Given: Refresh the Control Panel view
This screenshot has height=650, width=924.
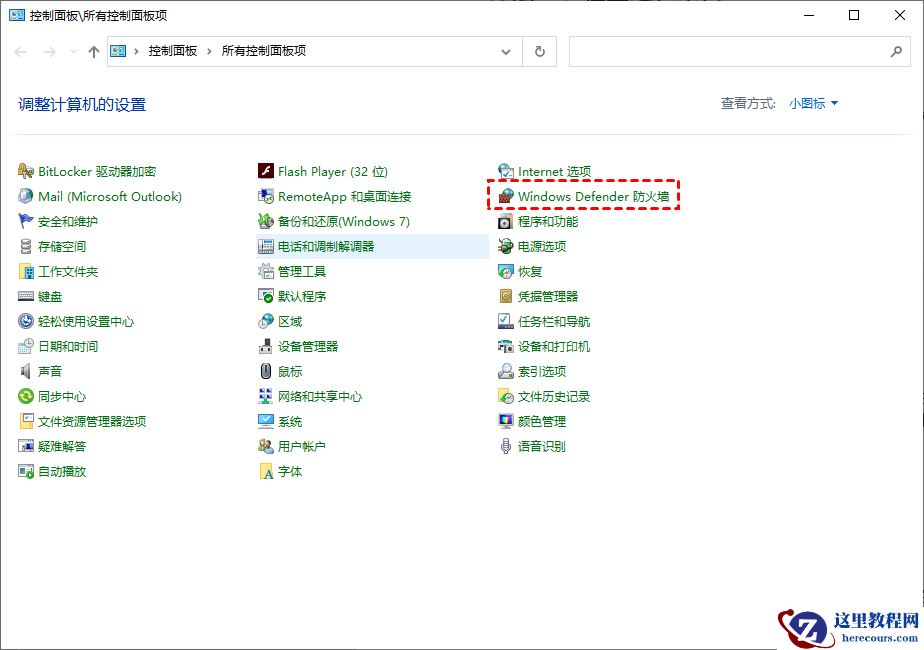Looking at the screenshot, I should click(x=539, y=51).
